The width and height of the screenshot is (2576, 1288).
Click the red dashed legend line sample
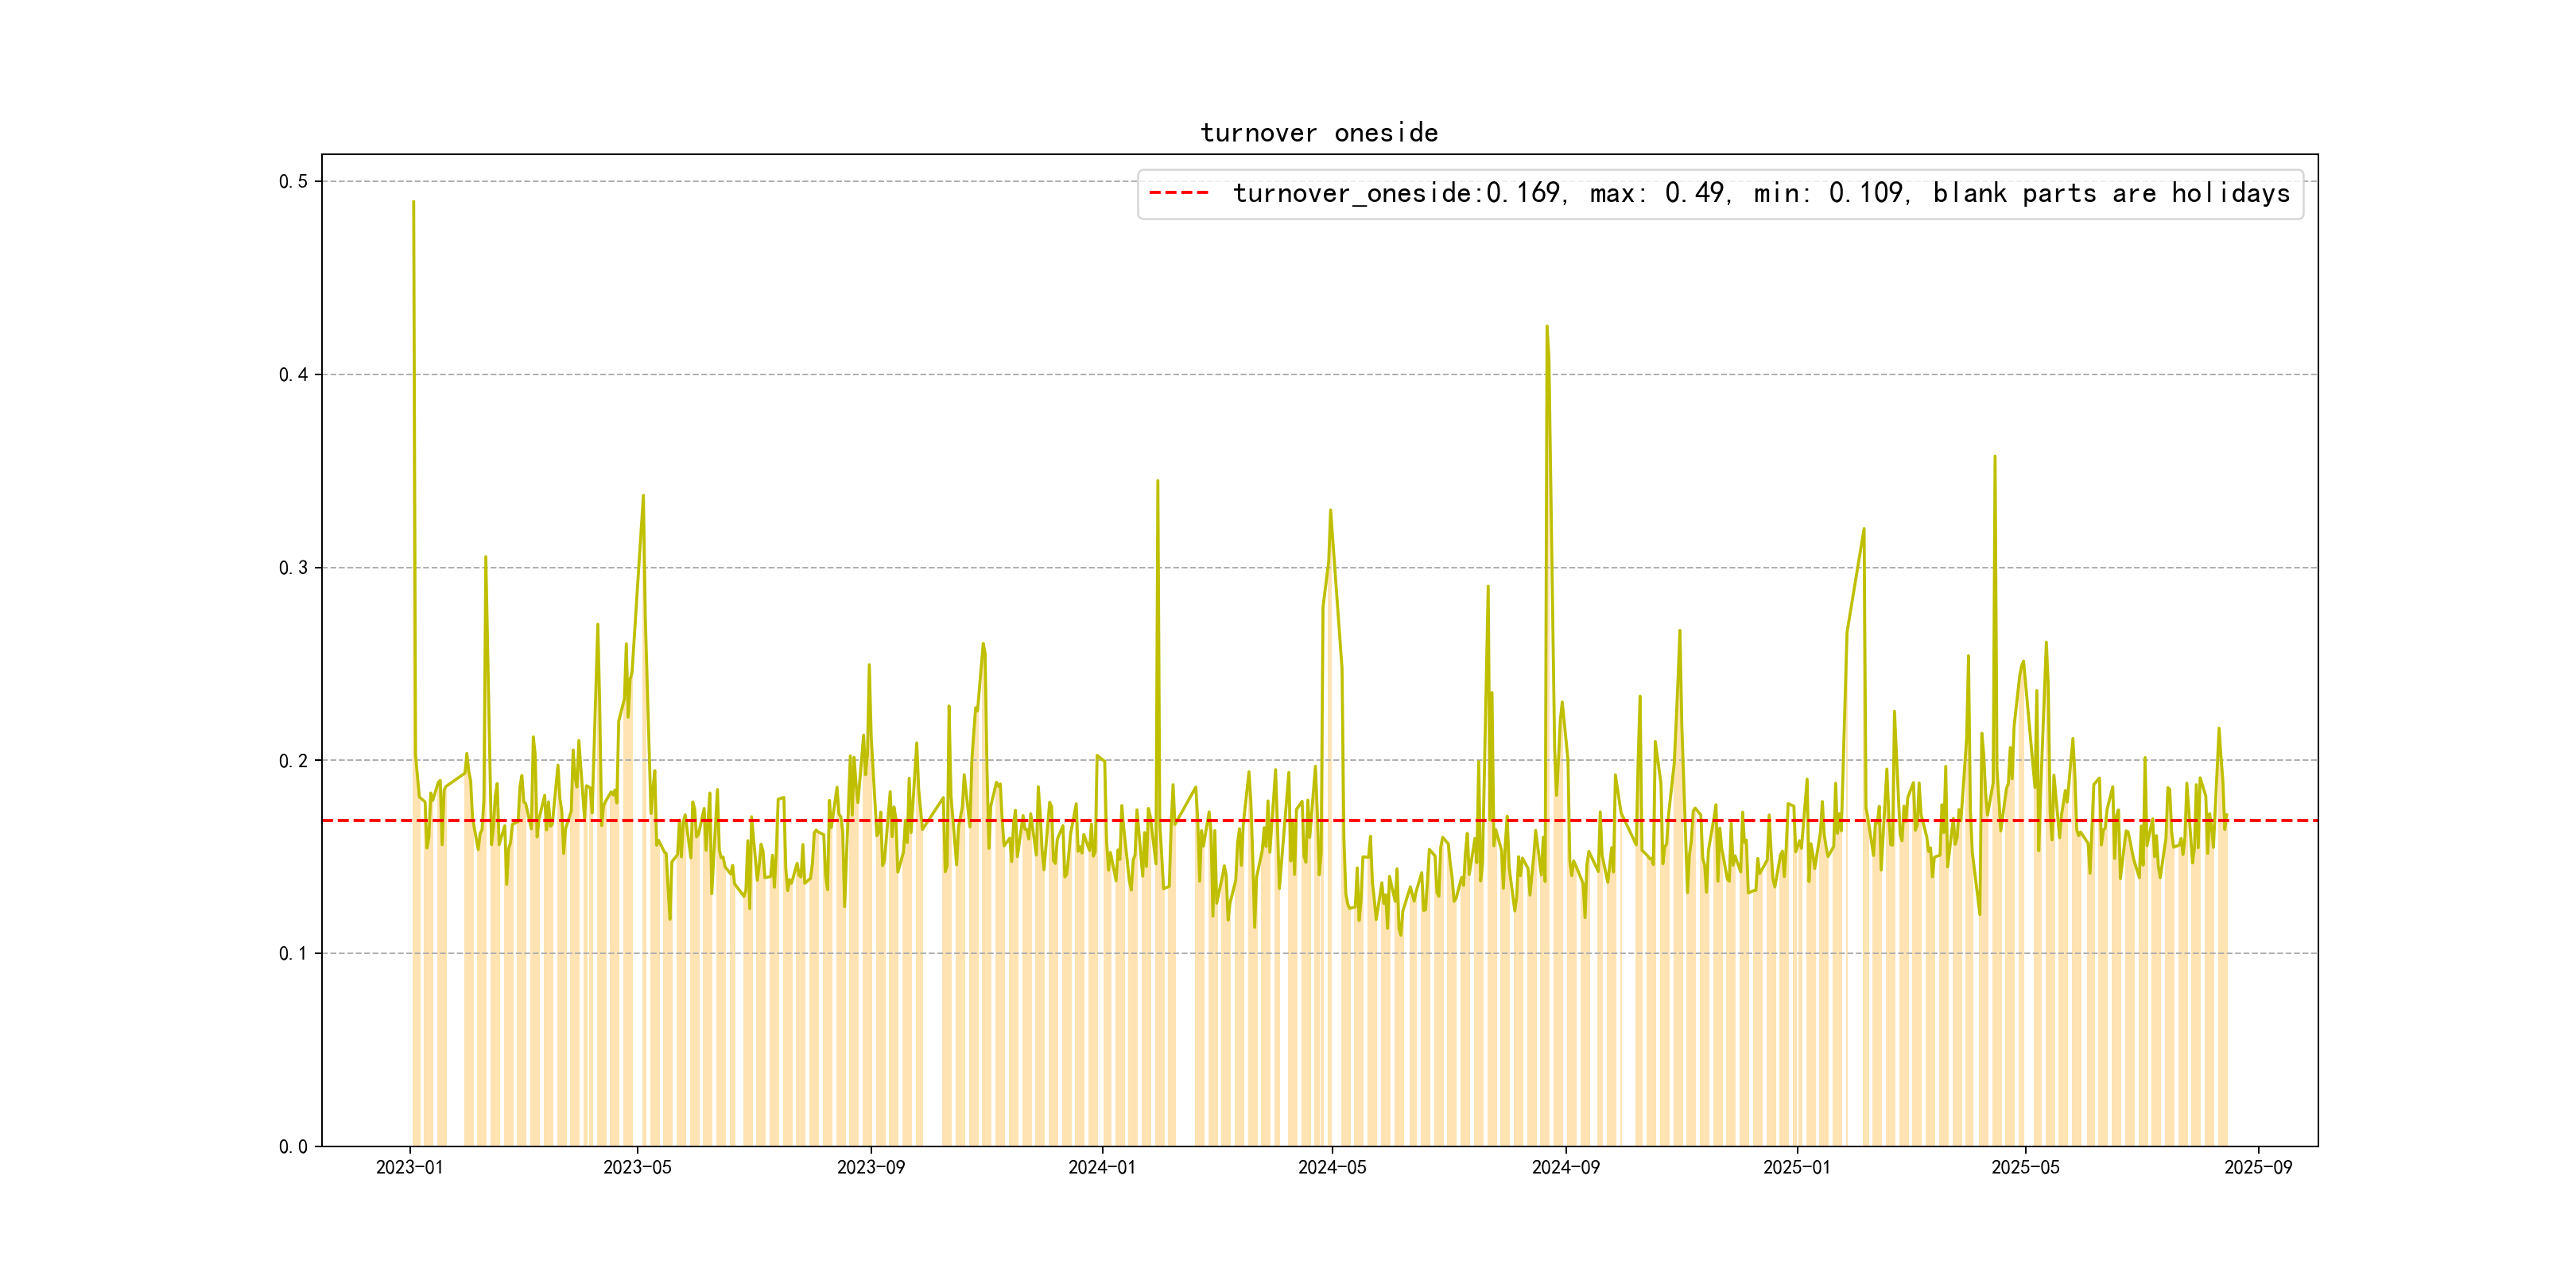pyautogui.click(x=1178, y=193)
